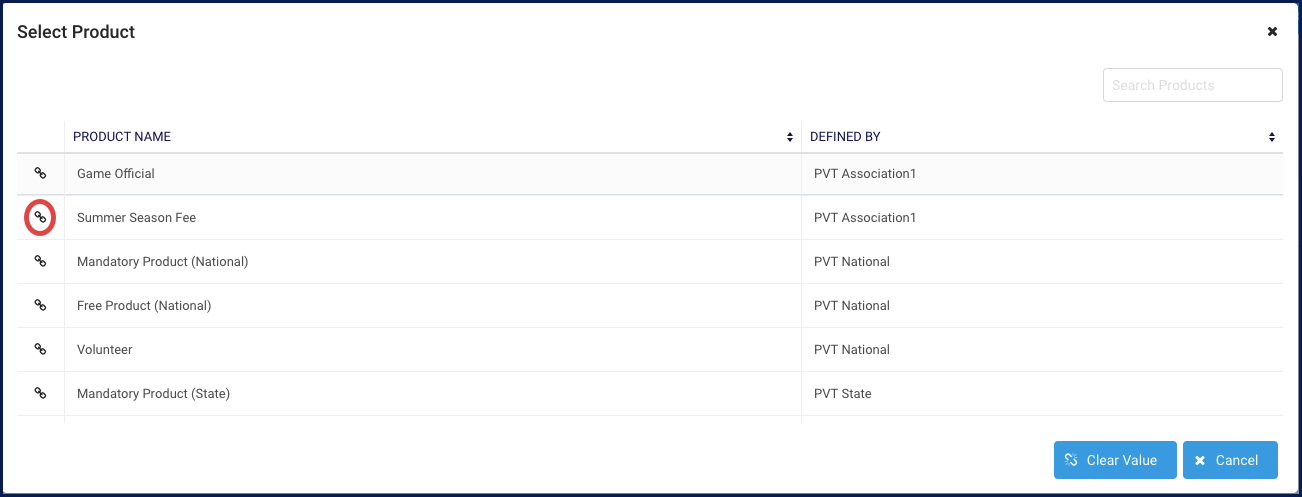This screenshot has width=1302, height=497.
Task: Click link icon for Mandatory Product (National)
Action: [40, 262]
